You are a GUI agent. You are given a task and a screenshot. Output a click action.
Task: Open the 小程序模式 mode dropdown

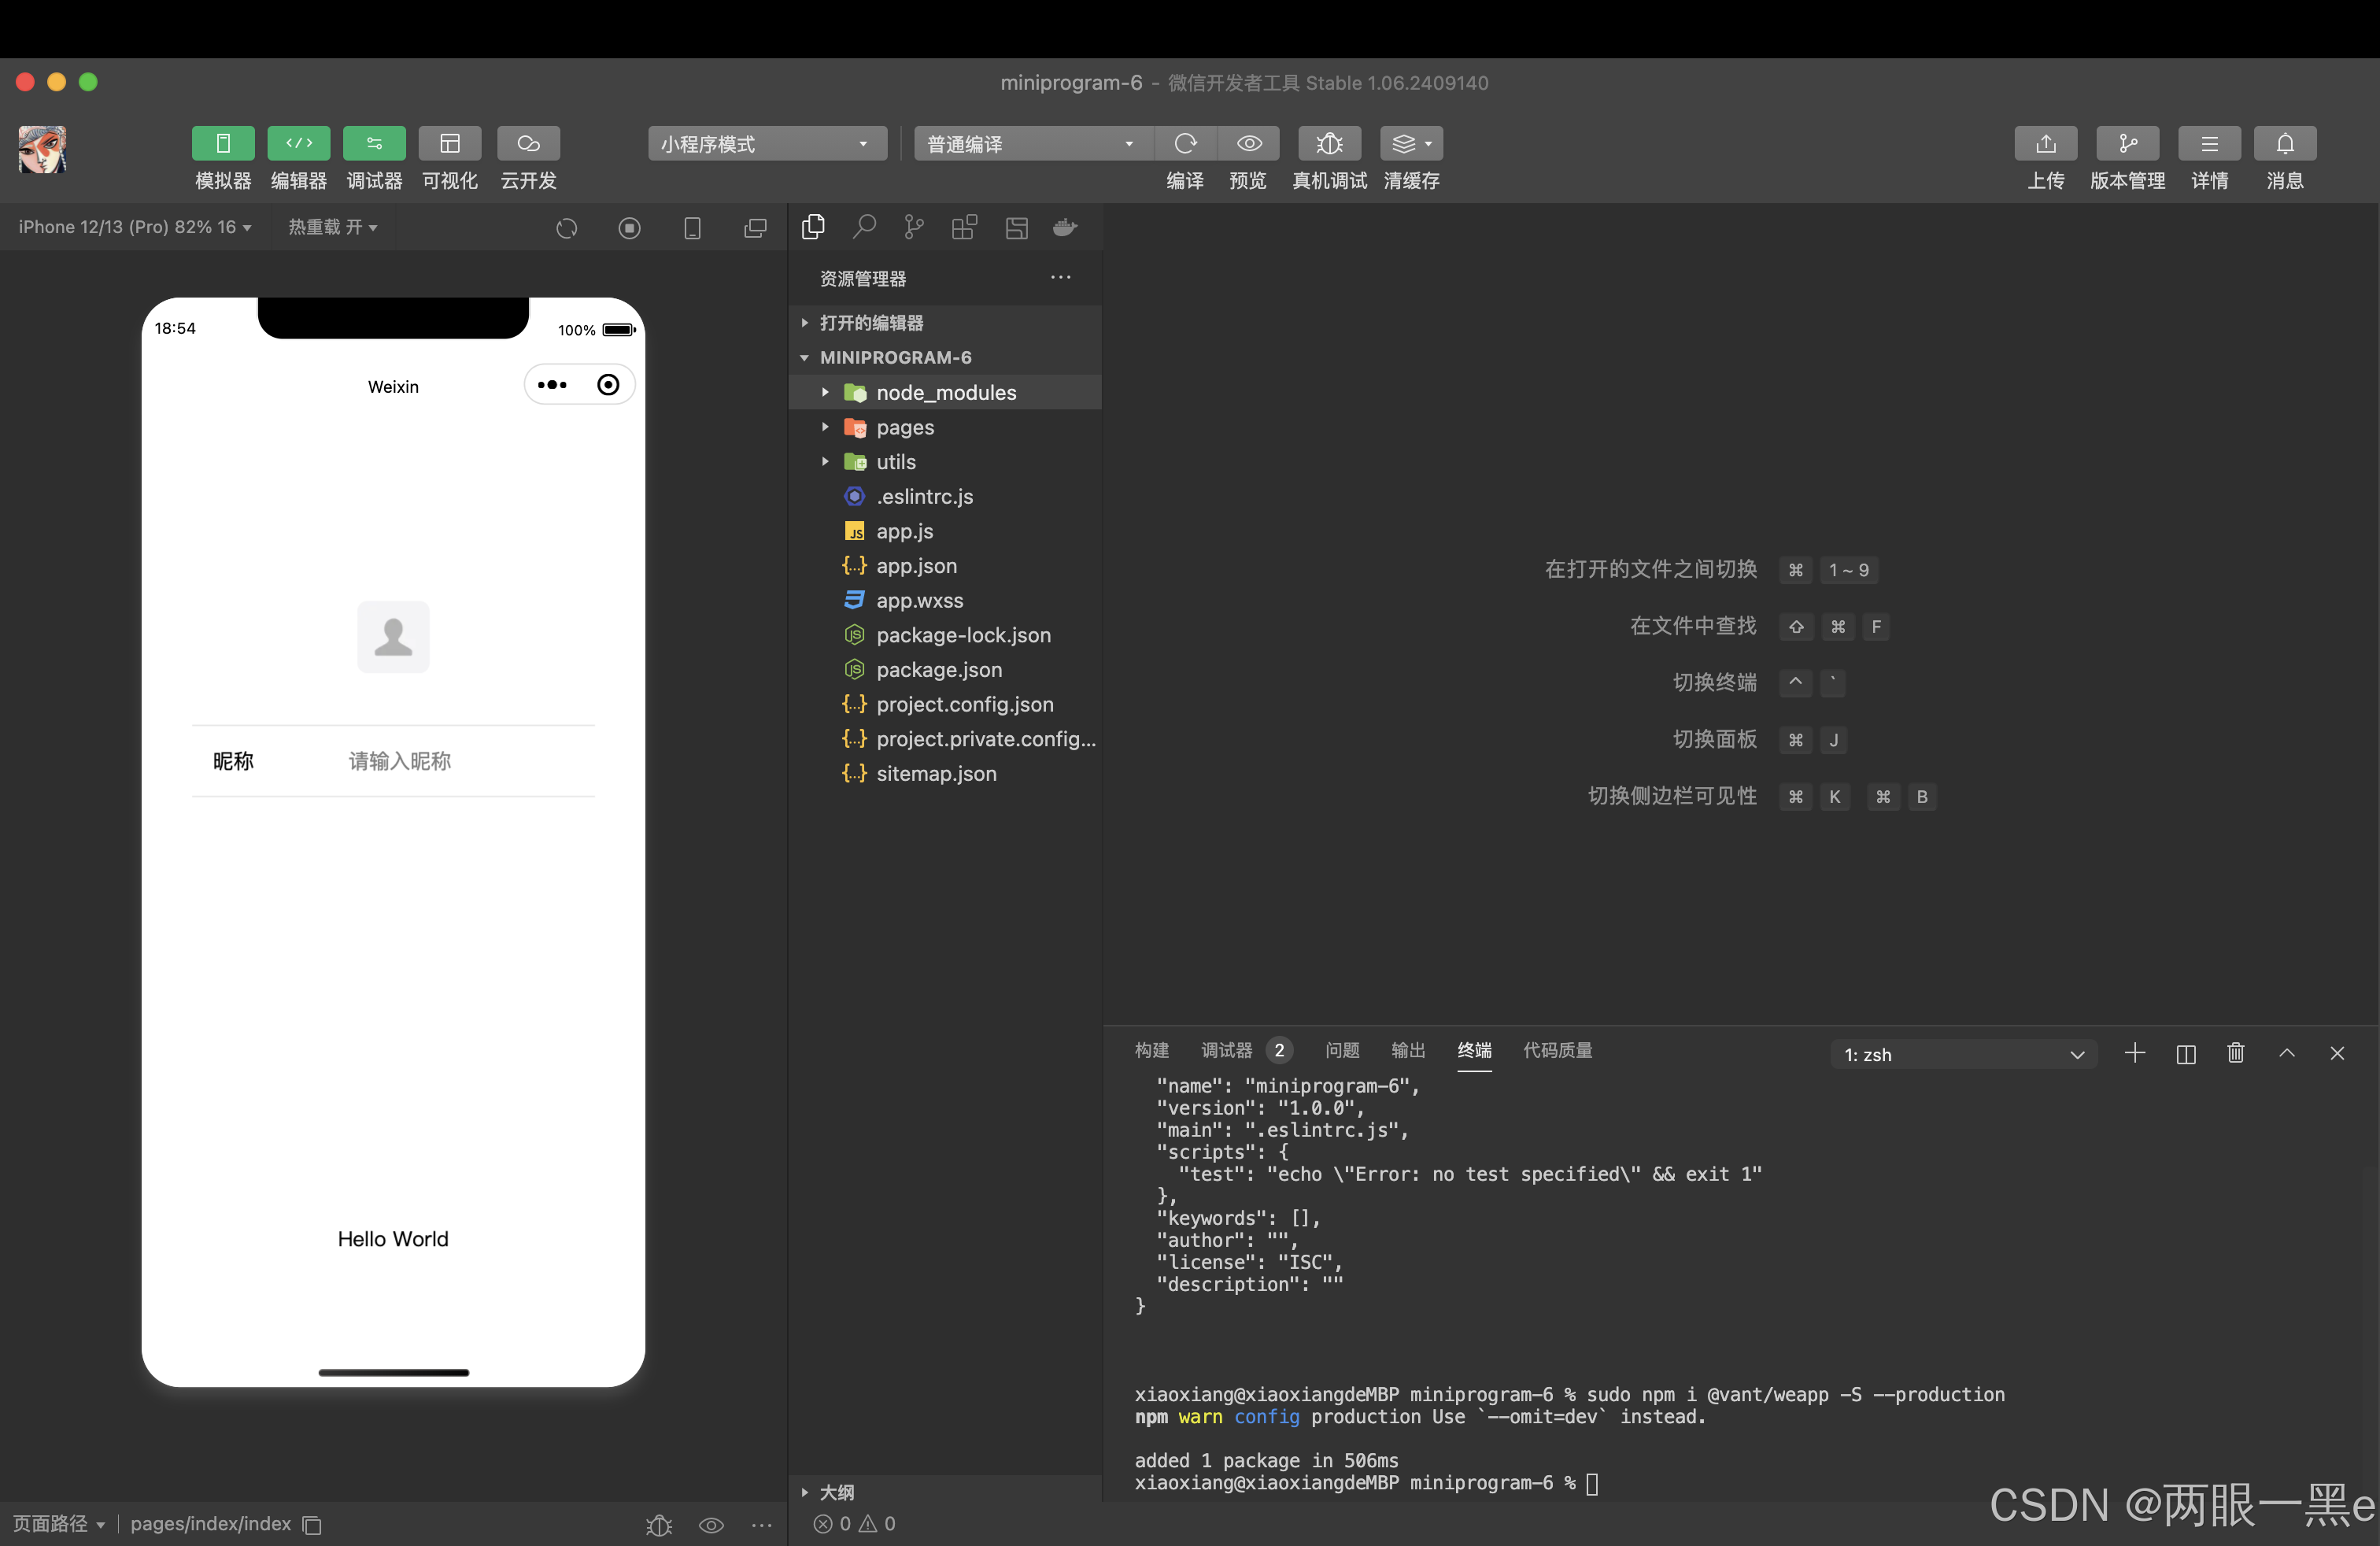pos(766,144)
